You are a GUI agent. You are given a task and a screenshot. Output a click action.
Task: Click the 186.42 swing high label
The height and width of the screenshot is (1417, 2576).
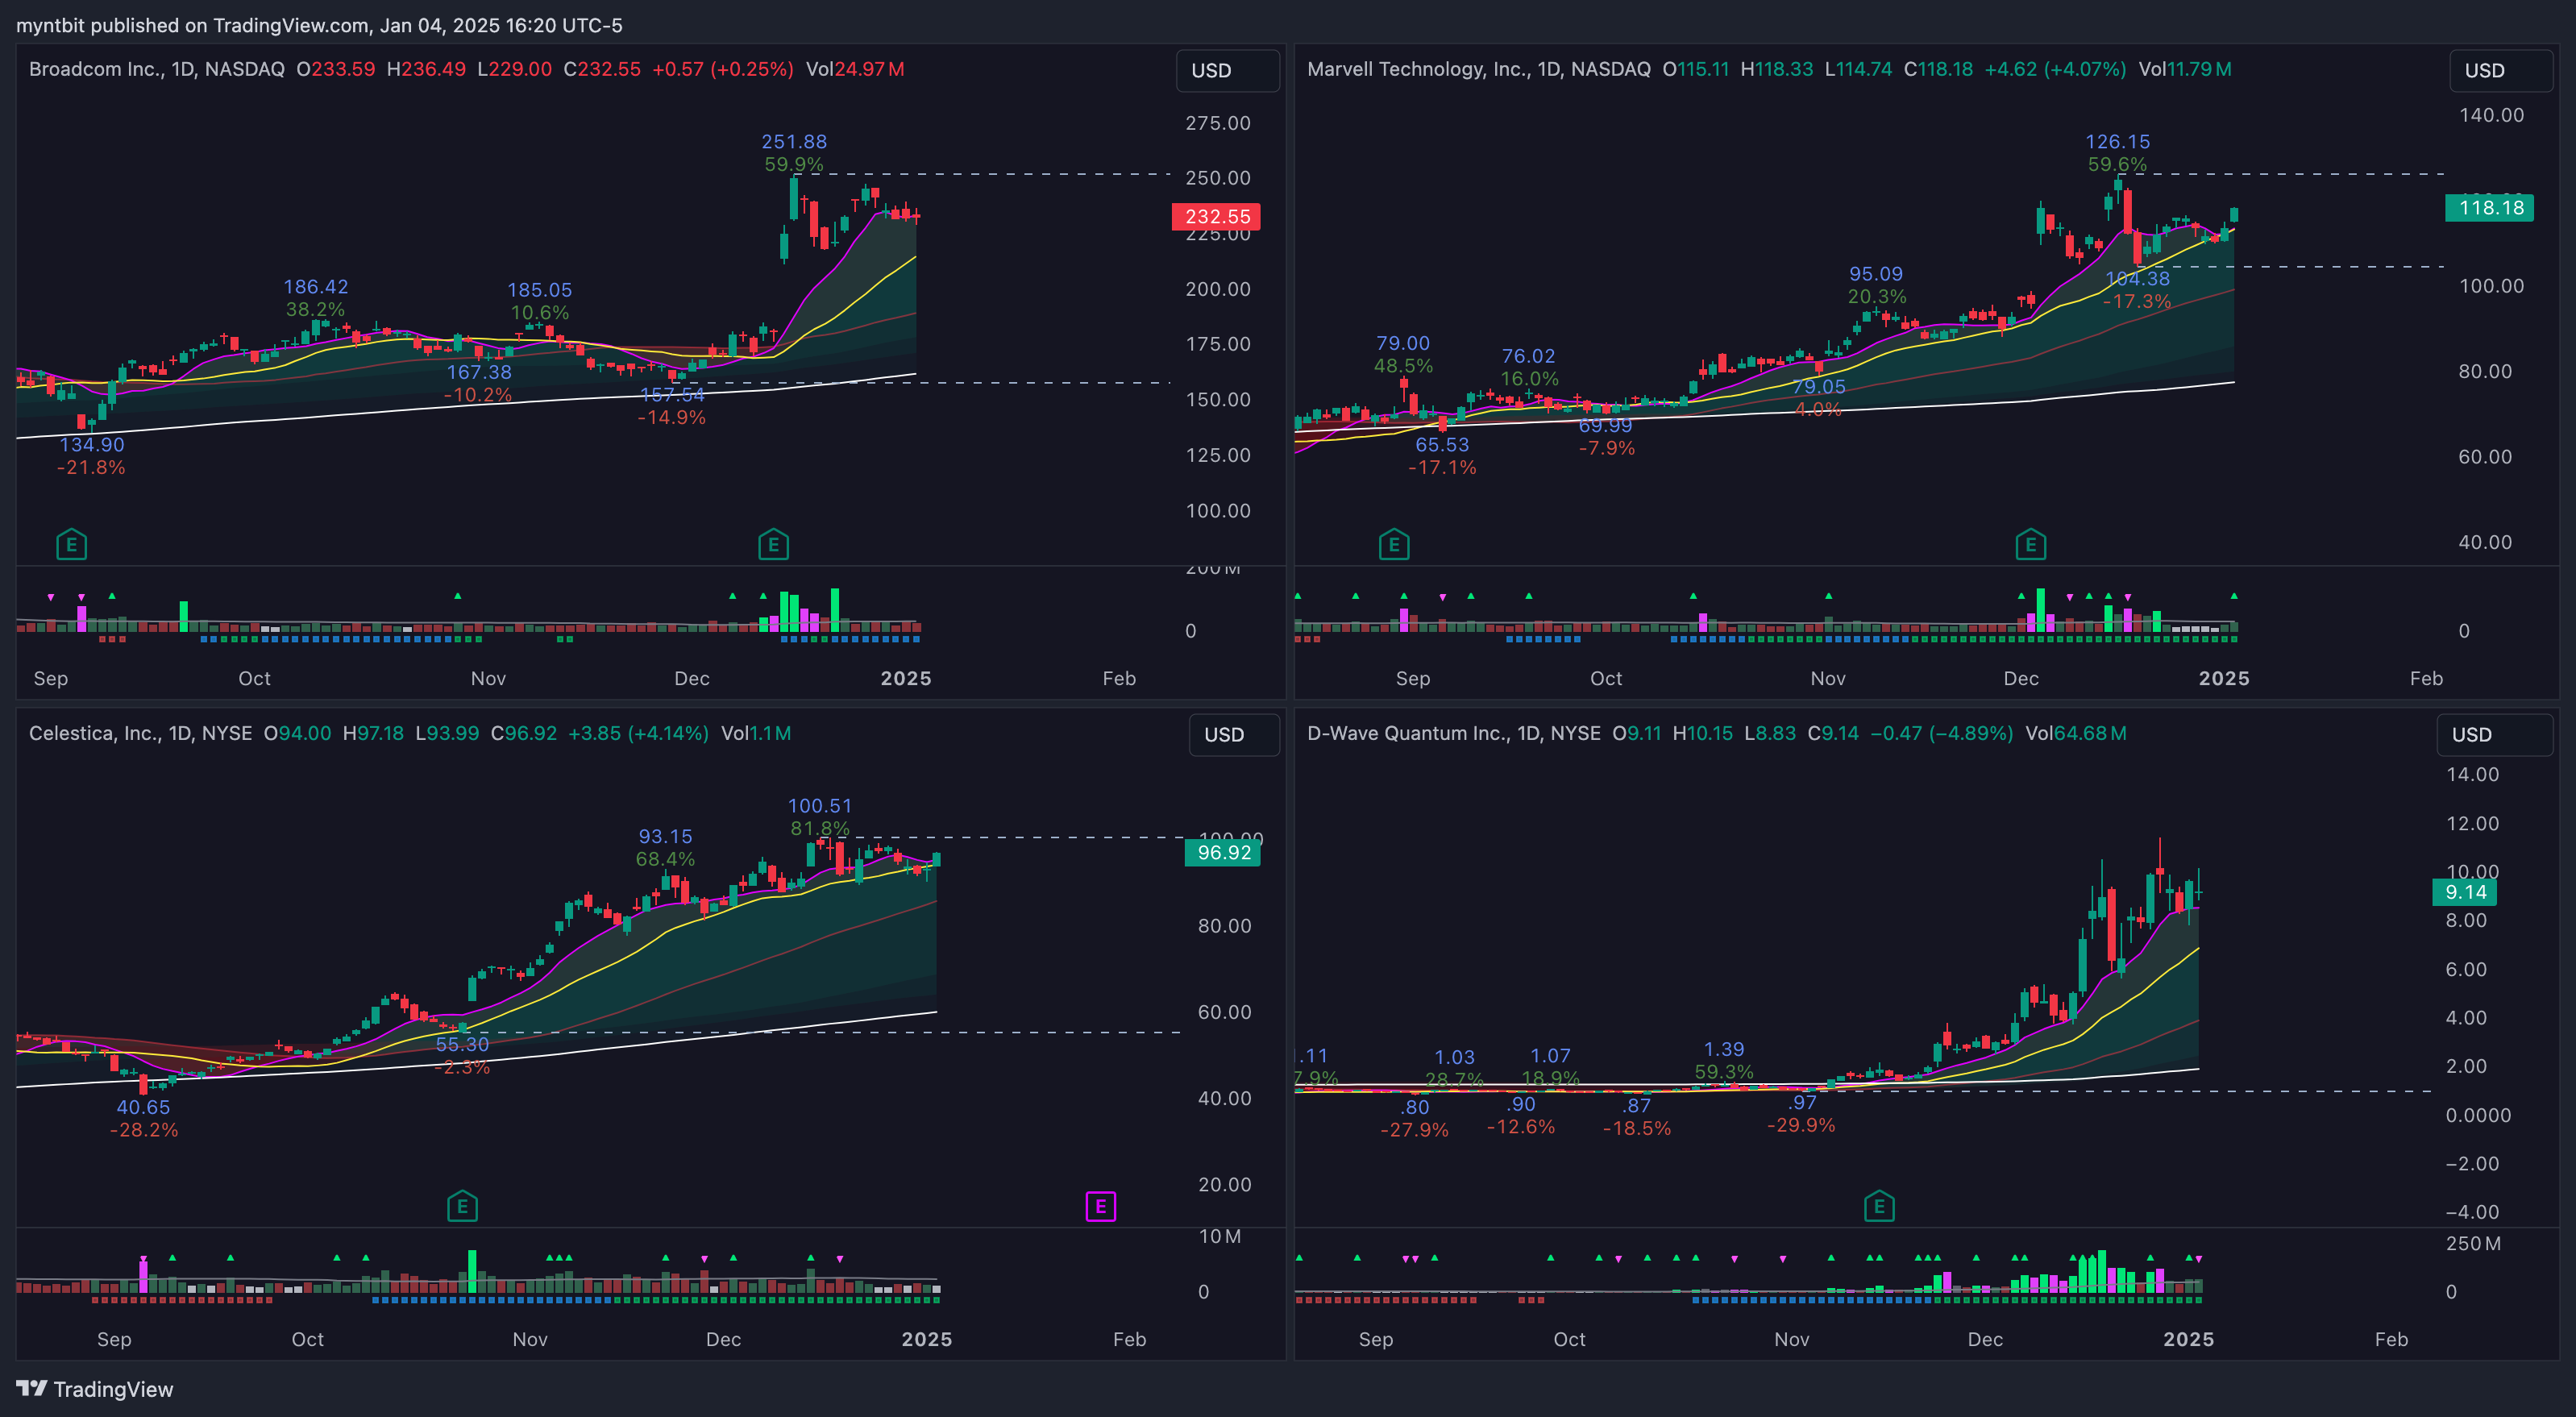click(316, 287)
